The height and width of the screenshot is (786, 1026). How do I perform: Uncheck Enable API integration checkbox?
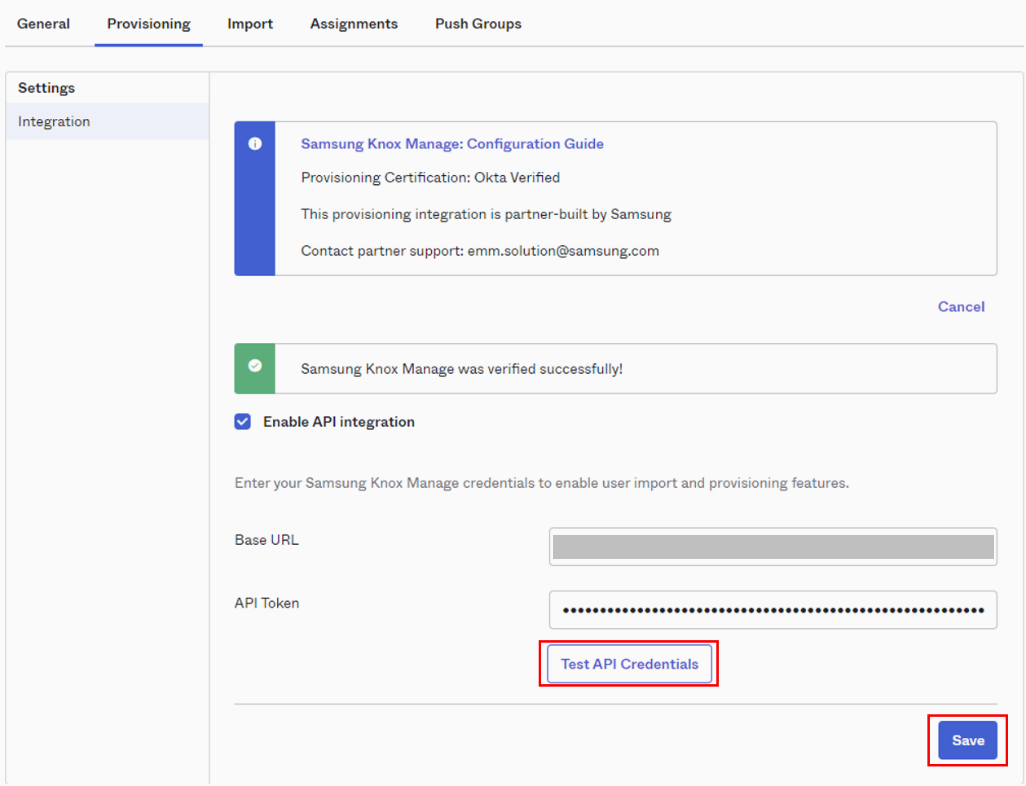pyautogui.click(x=243, y=421)
